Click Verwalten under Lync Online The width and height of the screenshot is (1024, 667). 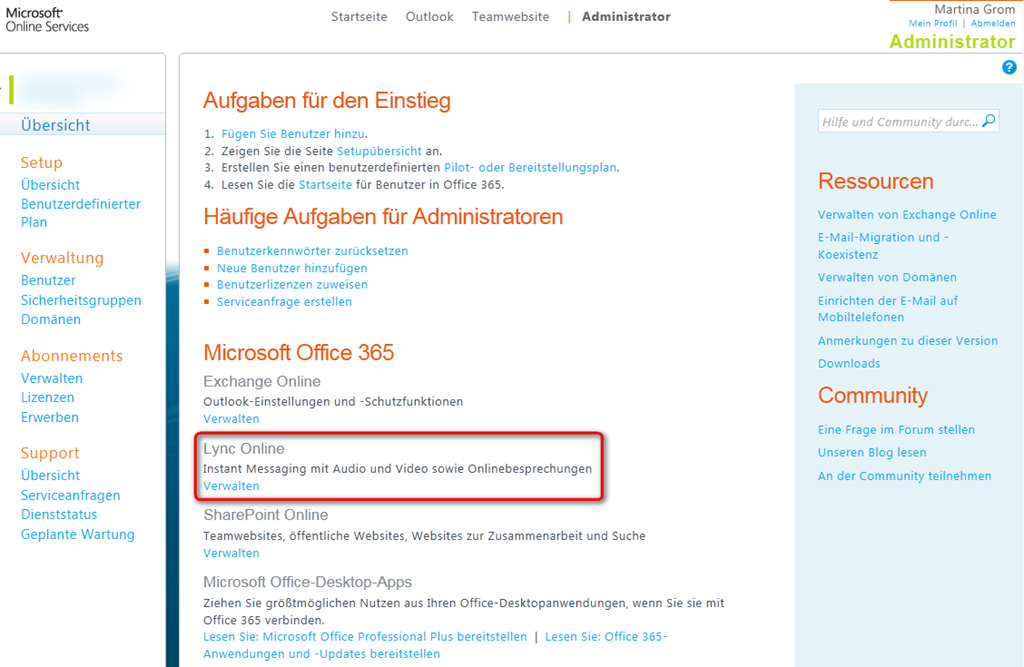point(231,486)
